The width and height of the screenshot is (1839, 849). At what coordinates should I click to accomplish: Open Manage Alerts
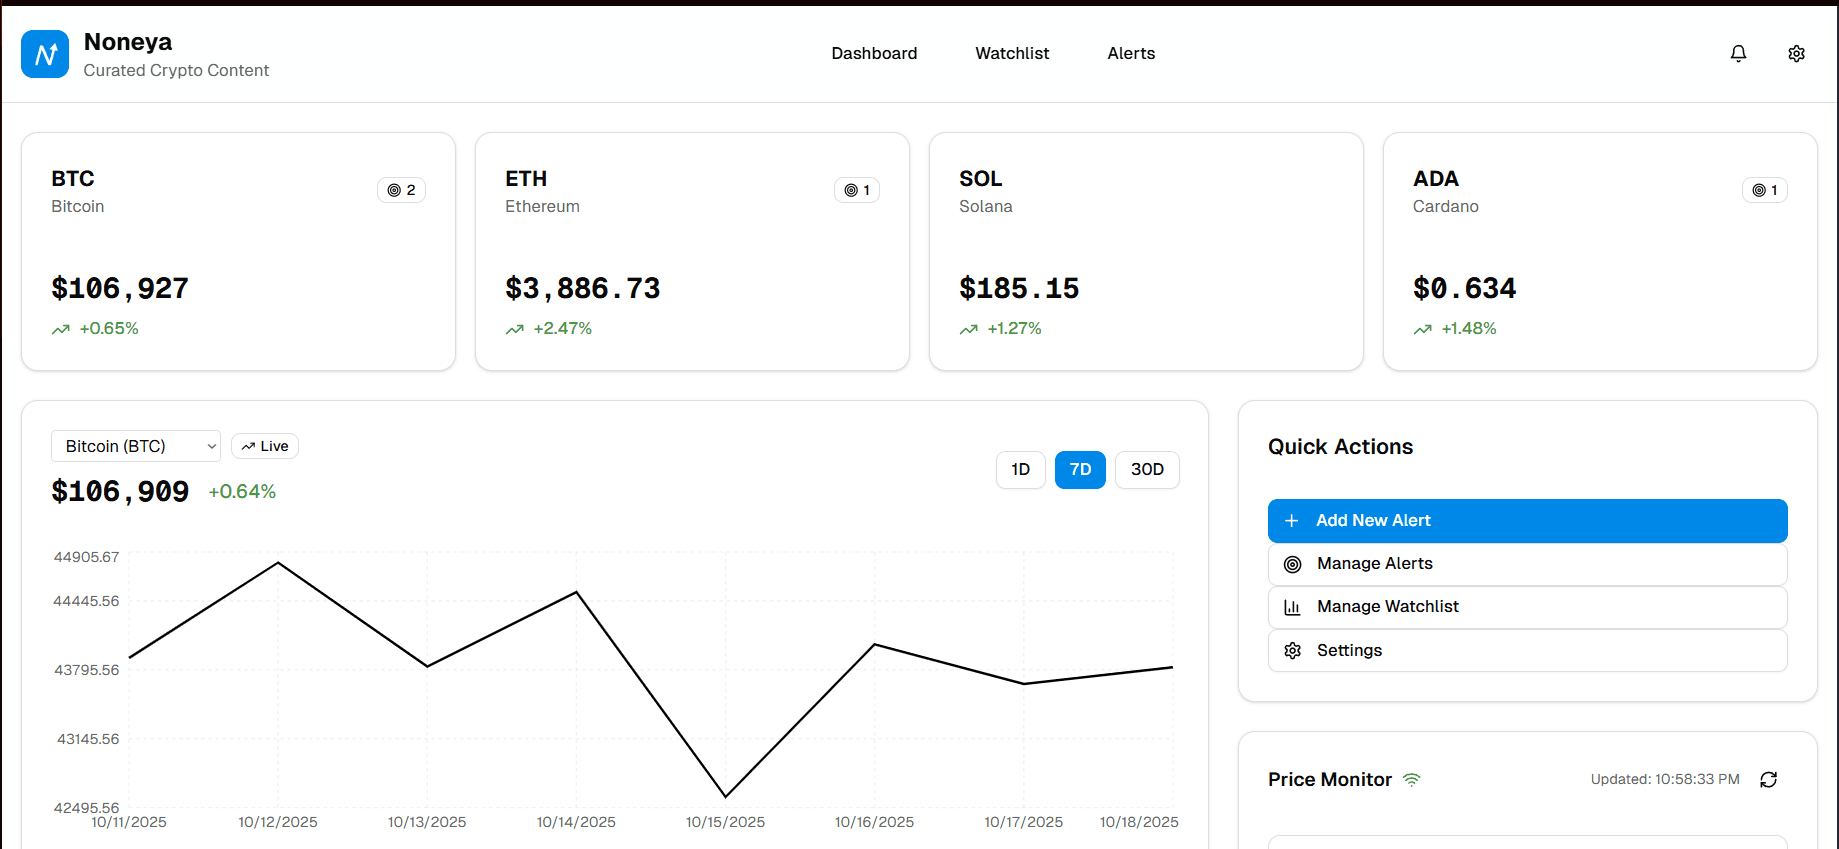pos(1527,564)
